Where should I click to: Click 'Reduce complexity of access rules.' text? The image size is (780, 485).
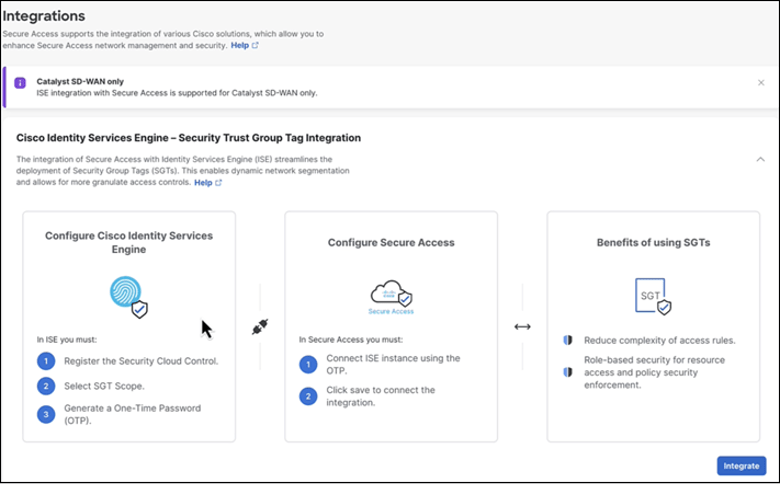(660, 340)
